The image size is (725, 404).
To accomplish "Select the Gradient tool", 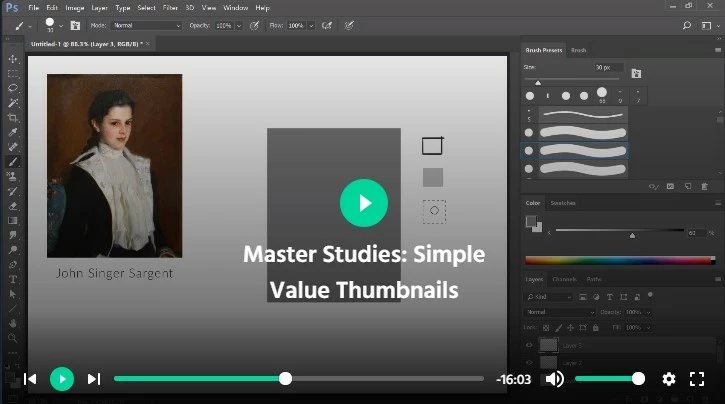I will (13, 220).
